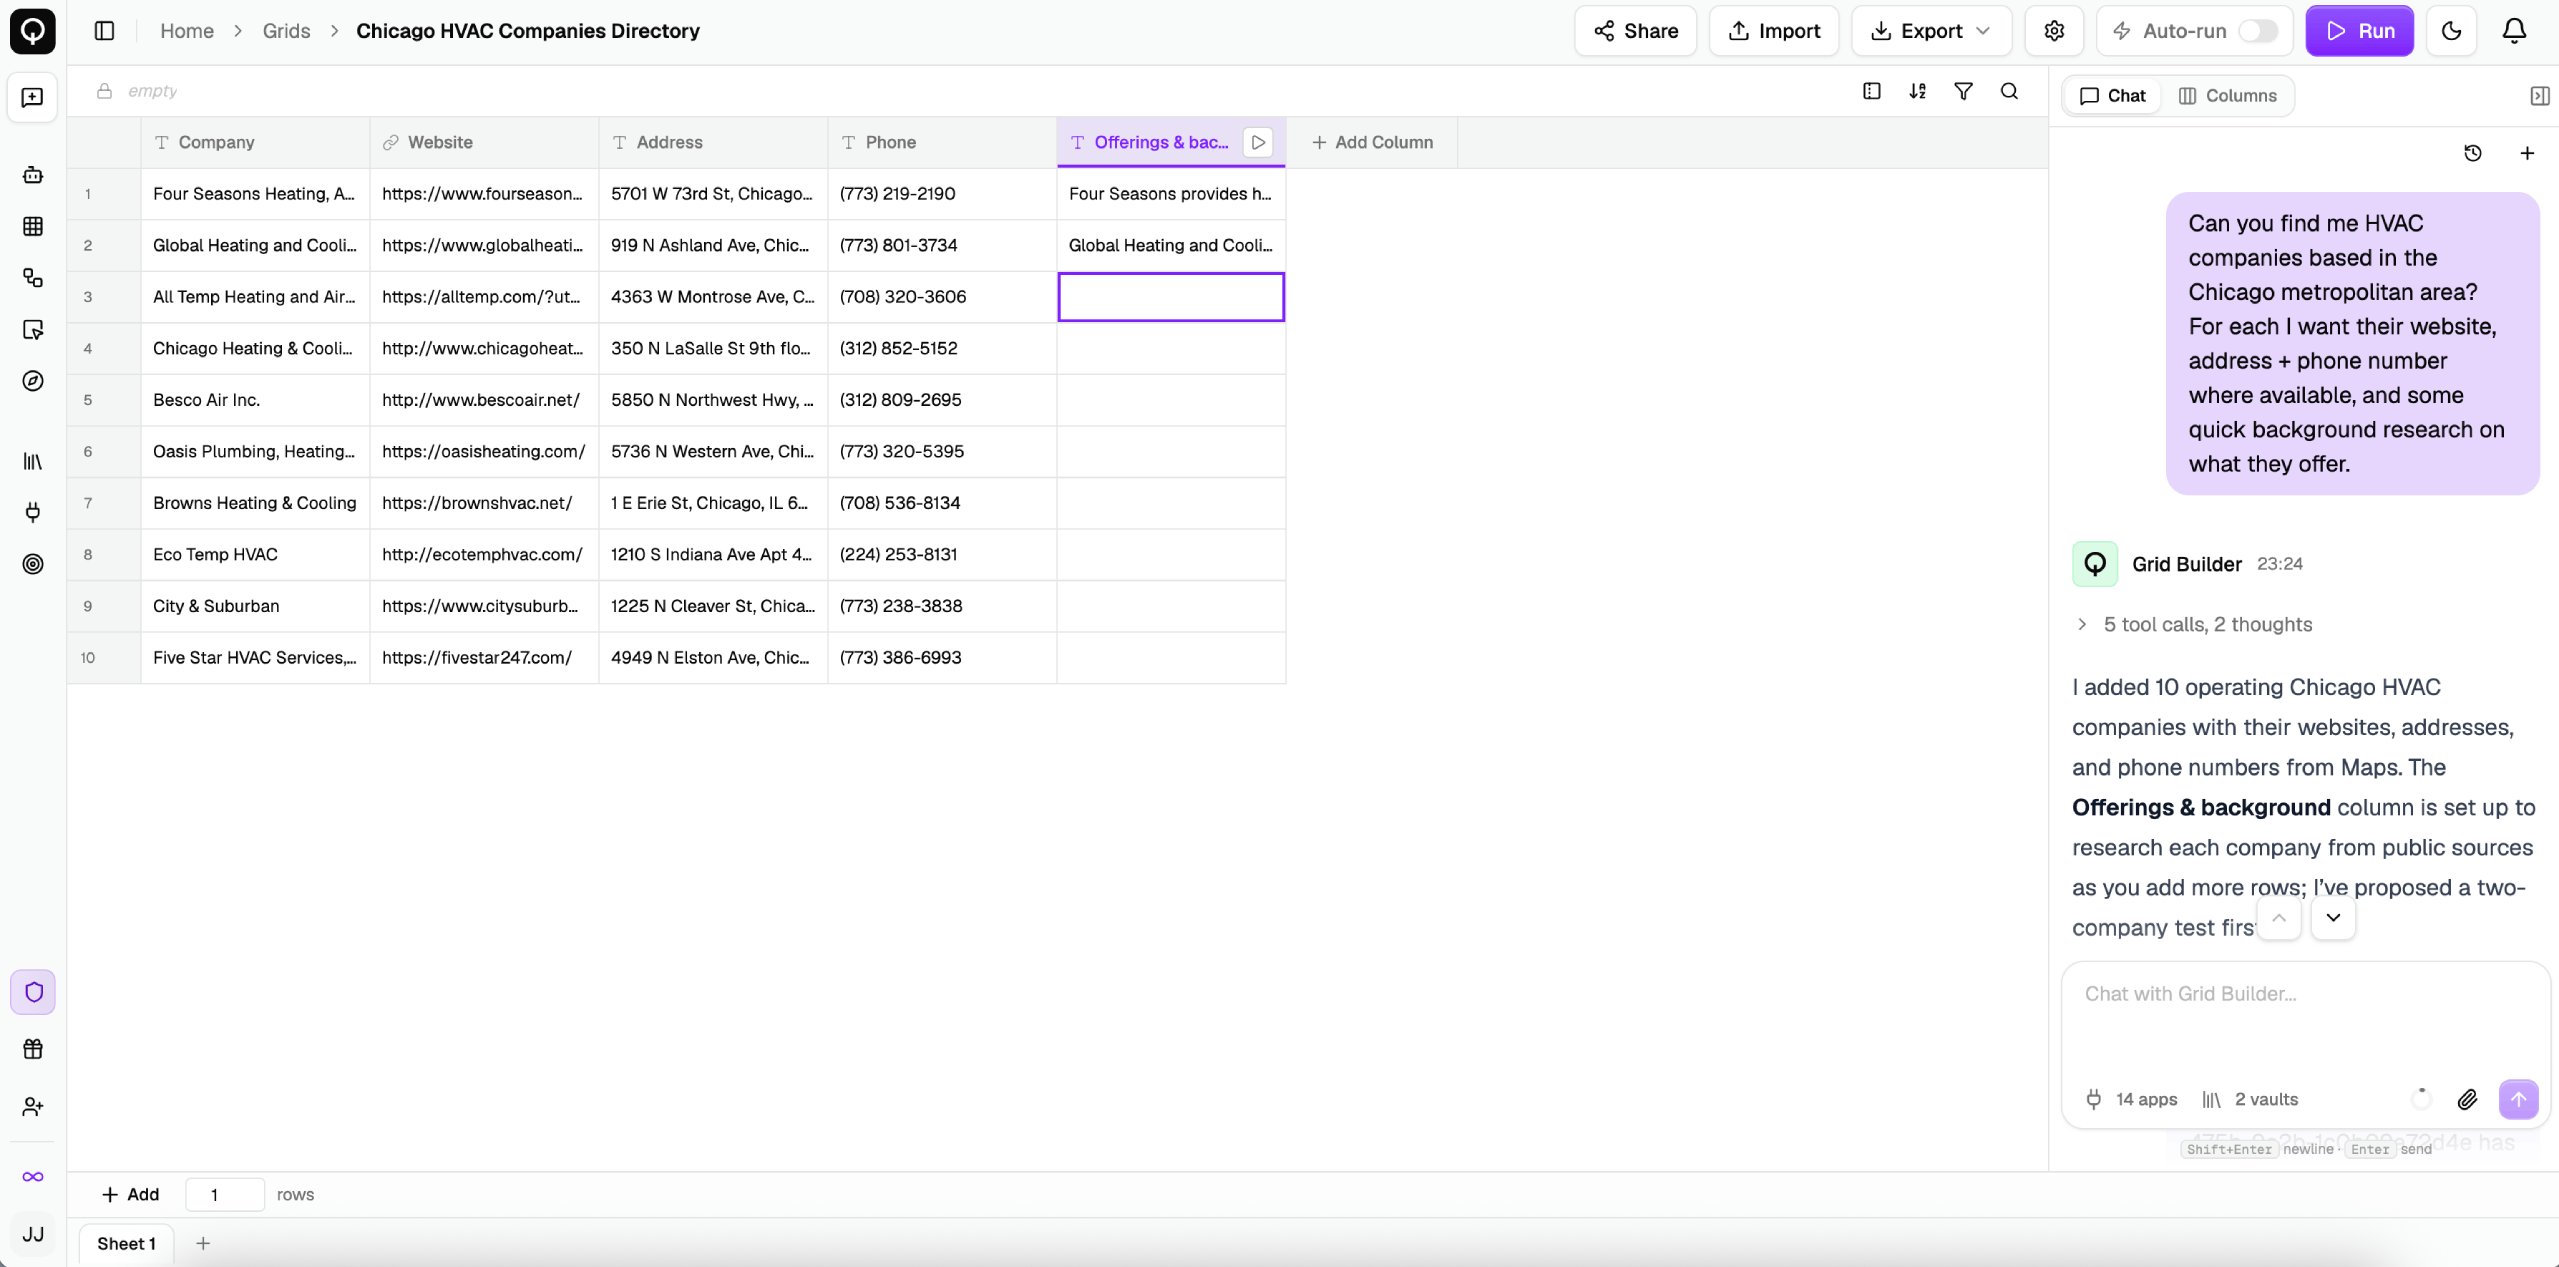Click the search magnifier icon in grid toolbar
This screenshot has width=2559, height=1267.
click(x=2009, y=91)
